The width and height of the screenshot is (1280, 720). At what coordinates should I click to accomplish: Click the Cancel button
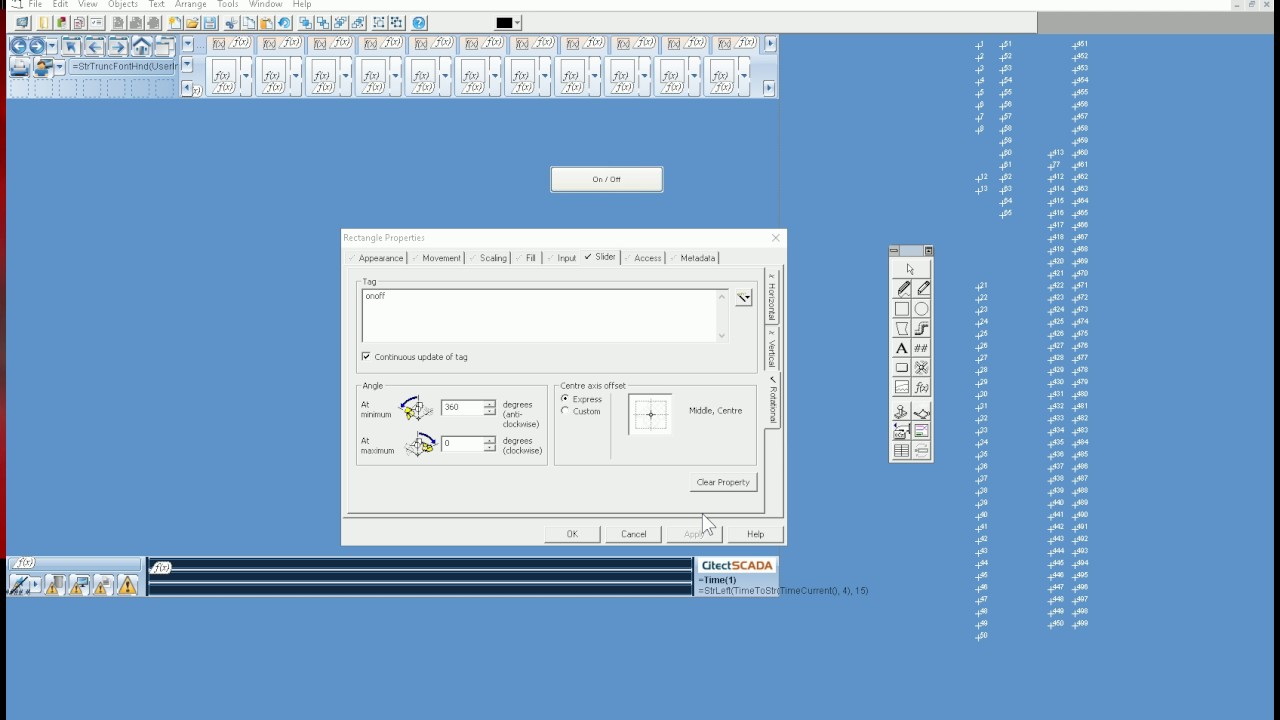click(633, 534)
